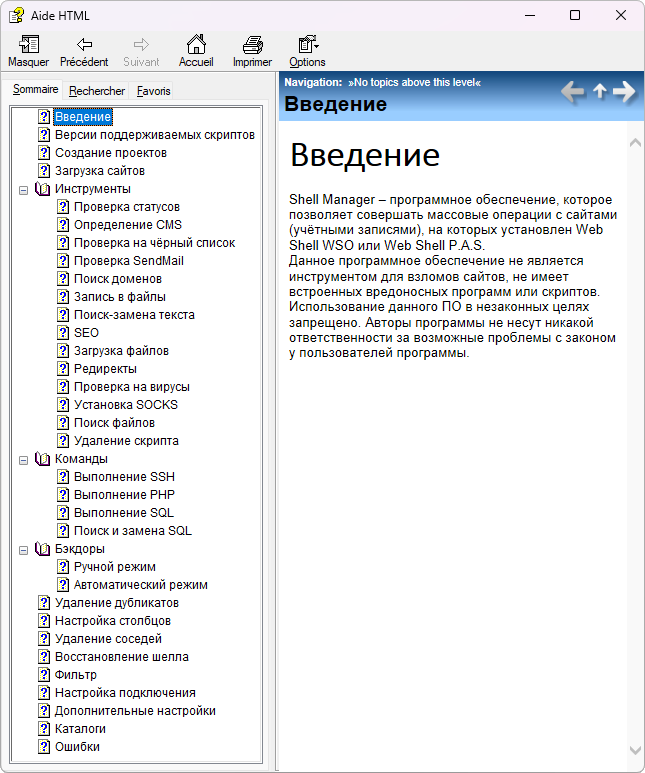Open the Проверка статусов topic
The image size is (645, 773).
[x=127, y=207]
